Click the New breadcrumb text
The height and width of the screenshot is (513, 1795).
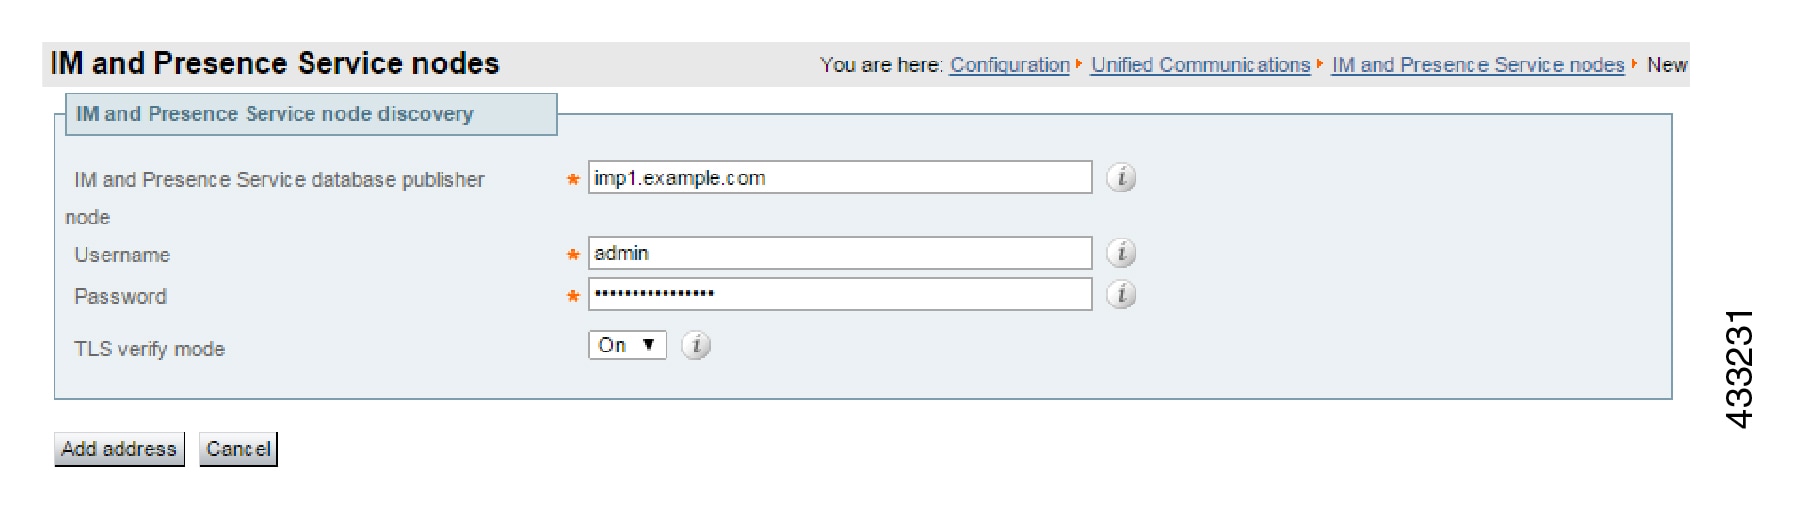(1666, 65)
